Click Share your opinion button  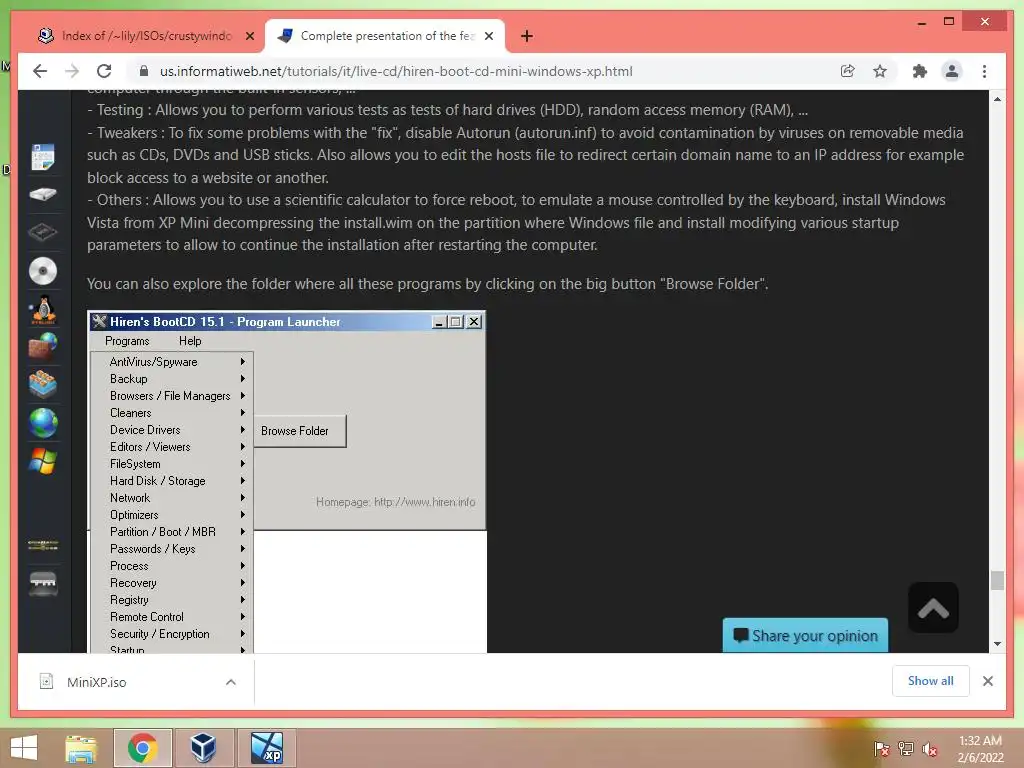tap(805, 635)
